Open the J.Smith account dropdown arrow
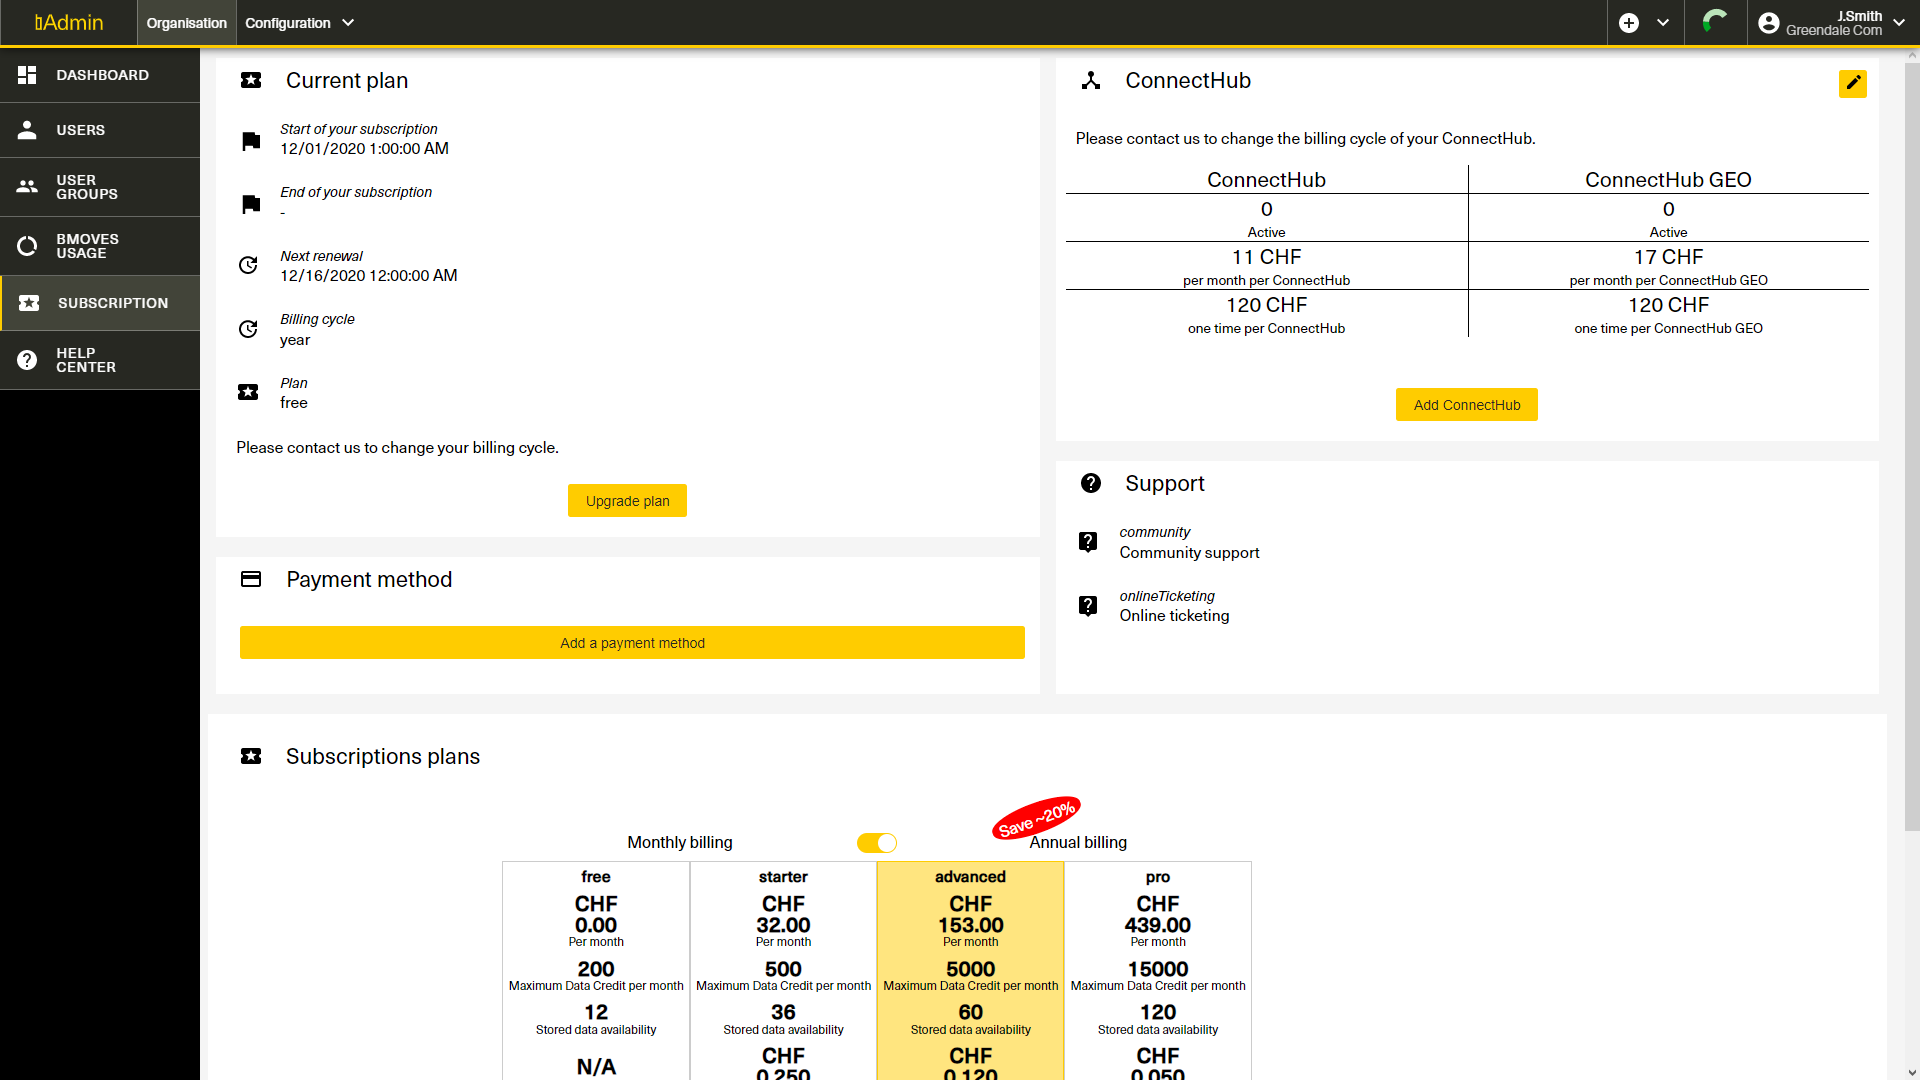The image size is (1920, 1080). click(x=1899, y=23)
